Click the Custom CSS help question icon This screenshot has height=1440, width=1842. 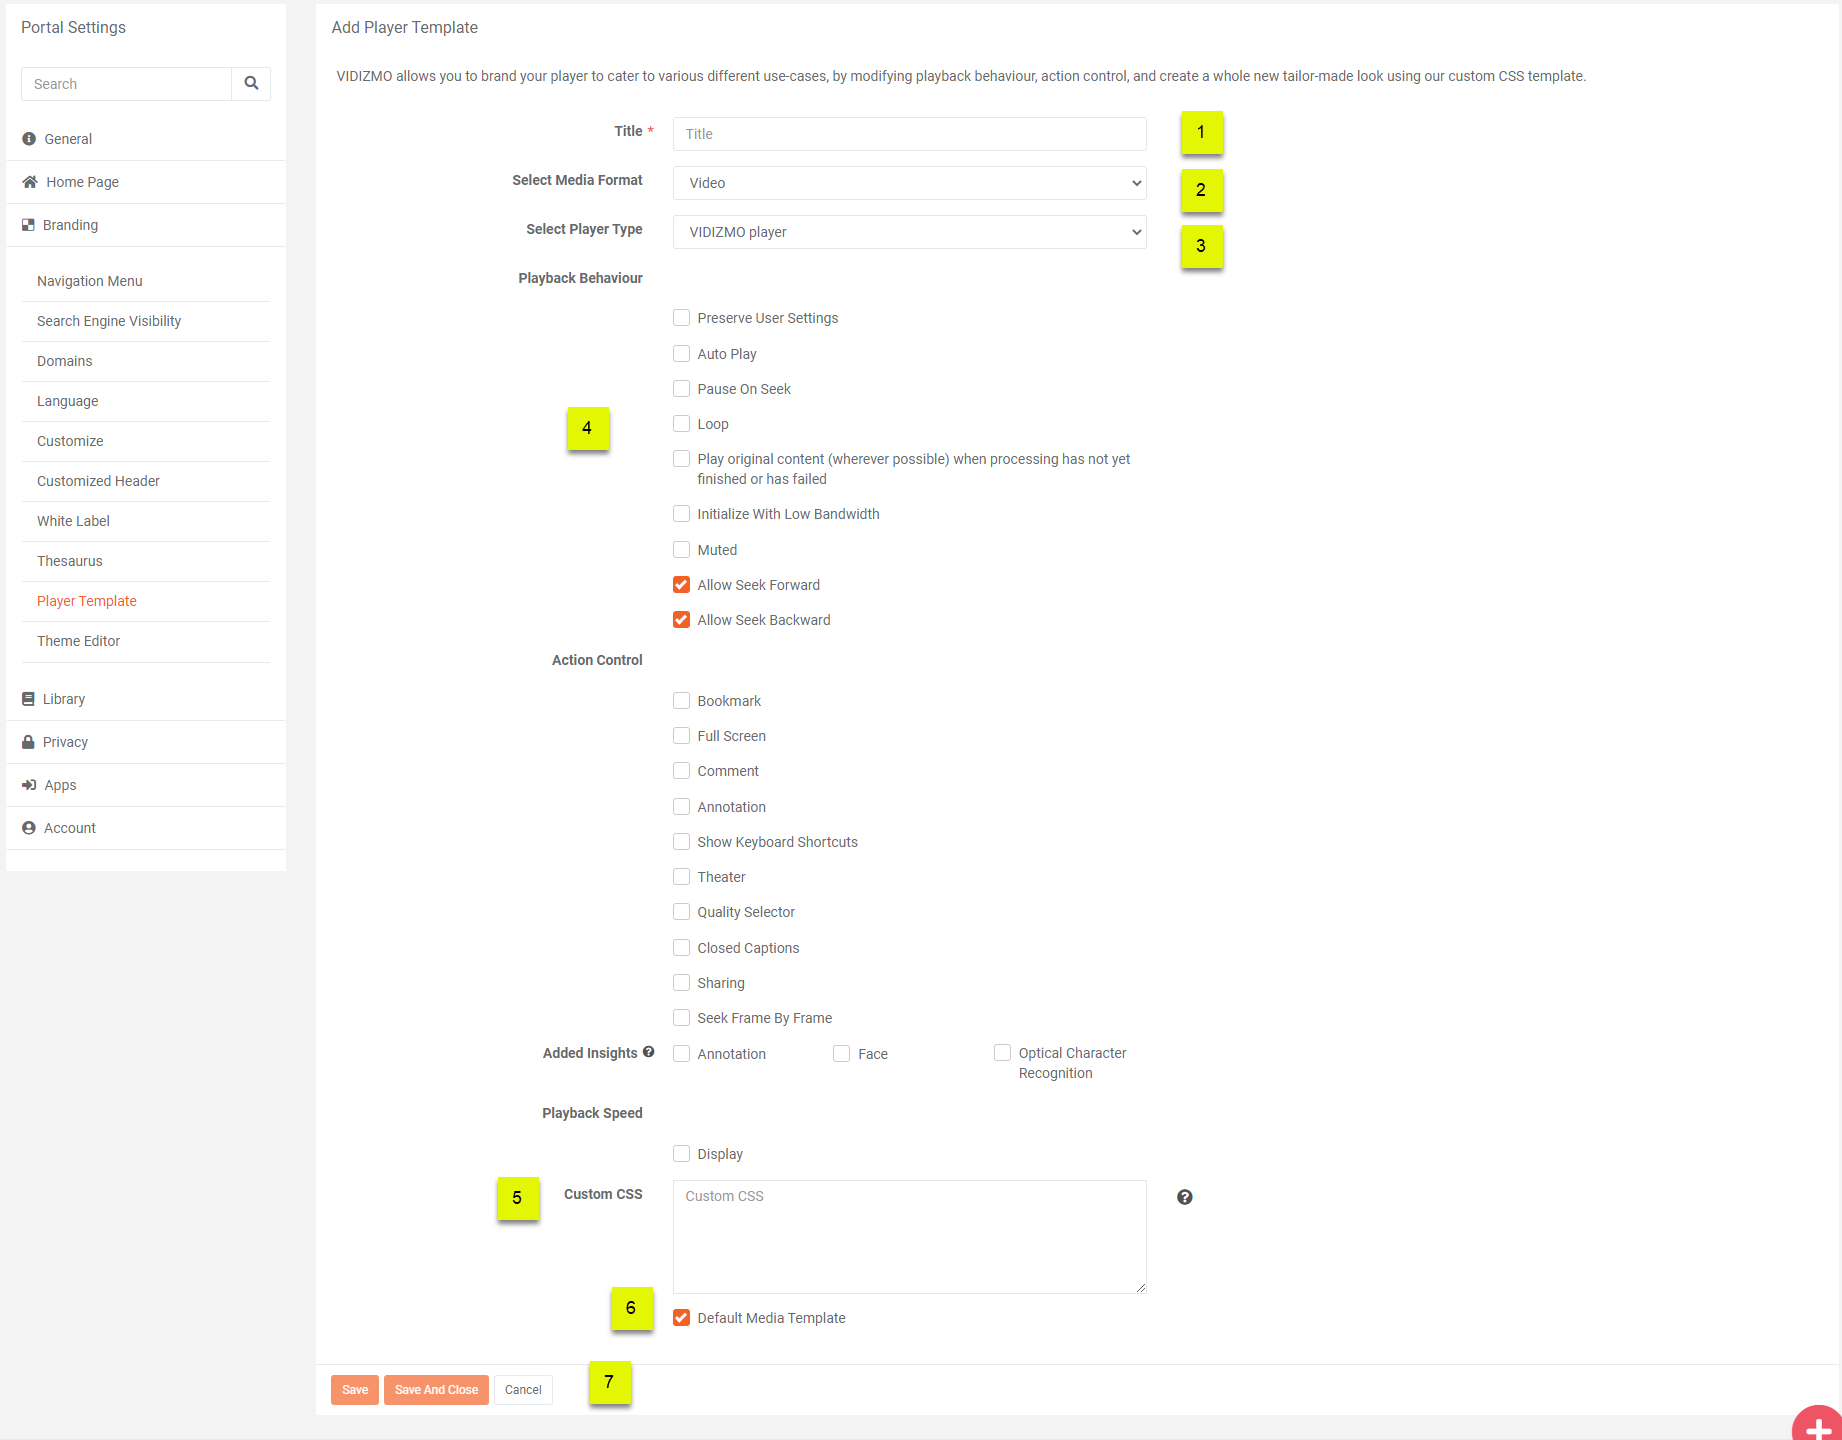pos(1184,1197)
